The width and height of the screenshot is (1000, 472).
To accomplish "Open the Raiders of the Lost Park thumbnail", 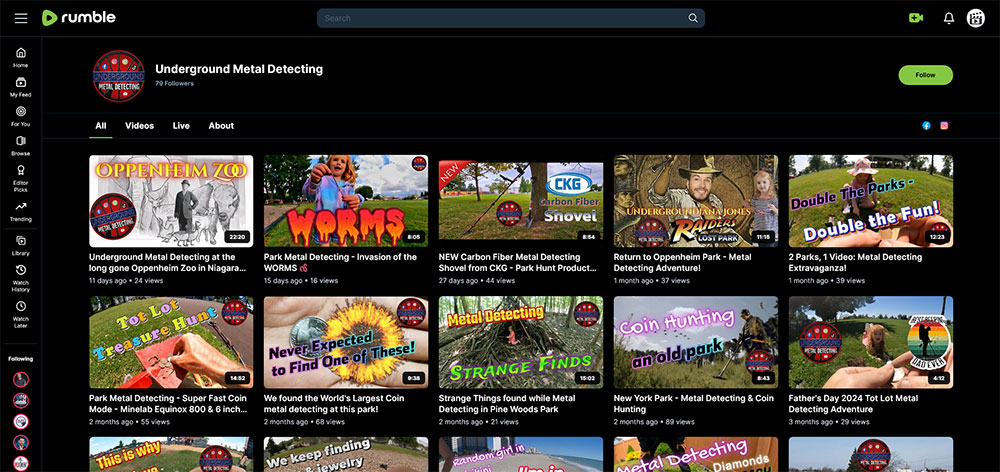I will click(x=696, y=201).
